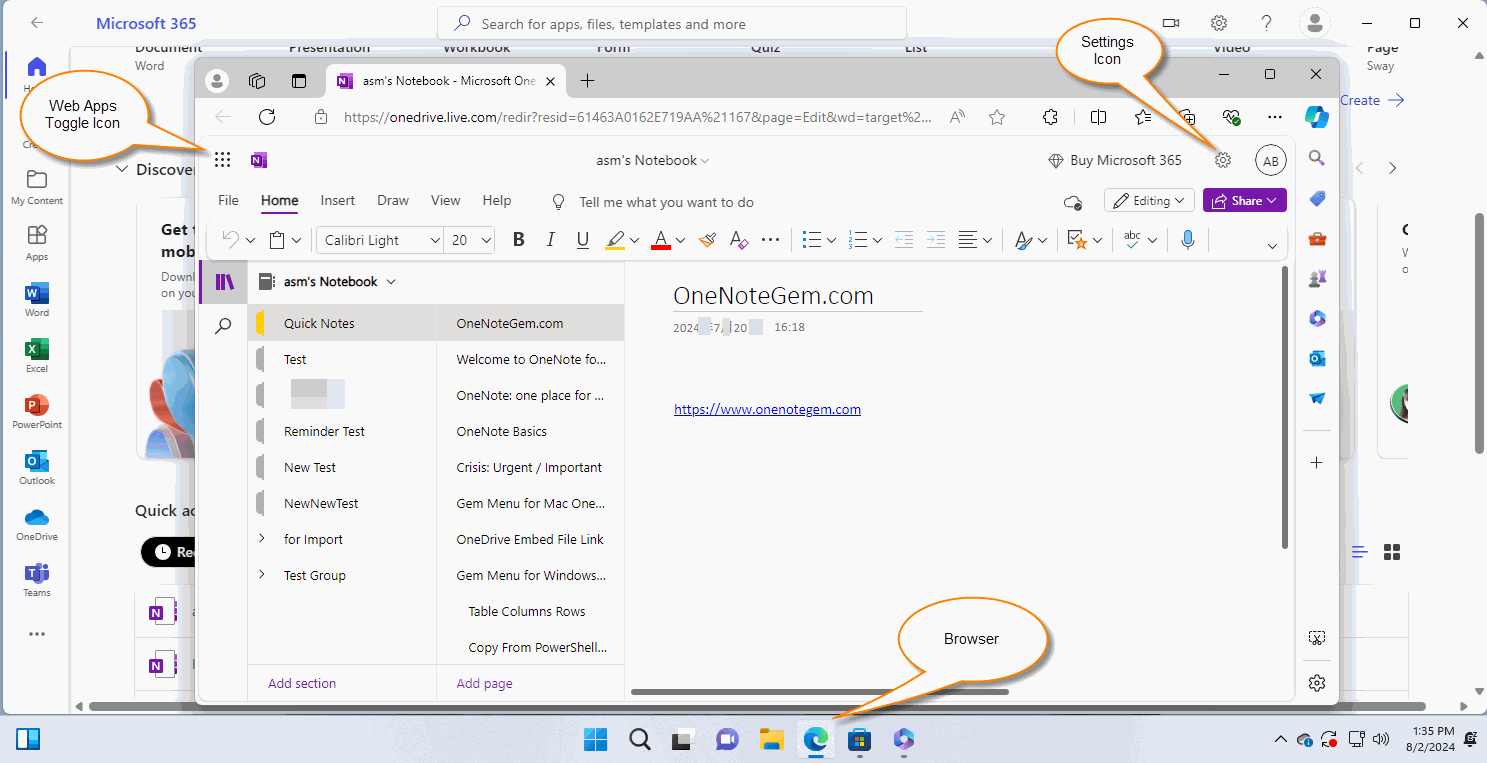Add a To Do tag
The width and height of the screenshot is (1487, 763).
[x=1077, y=240]
